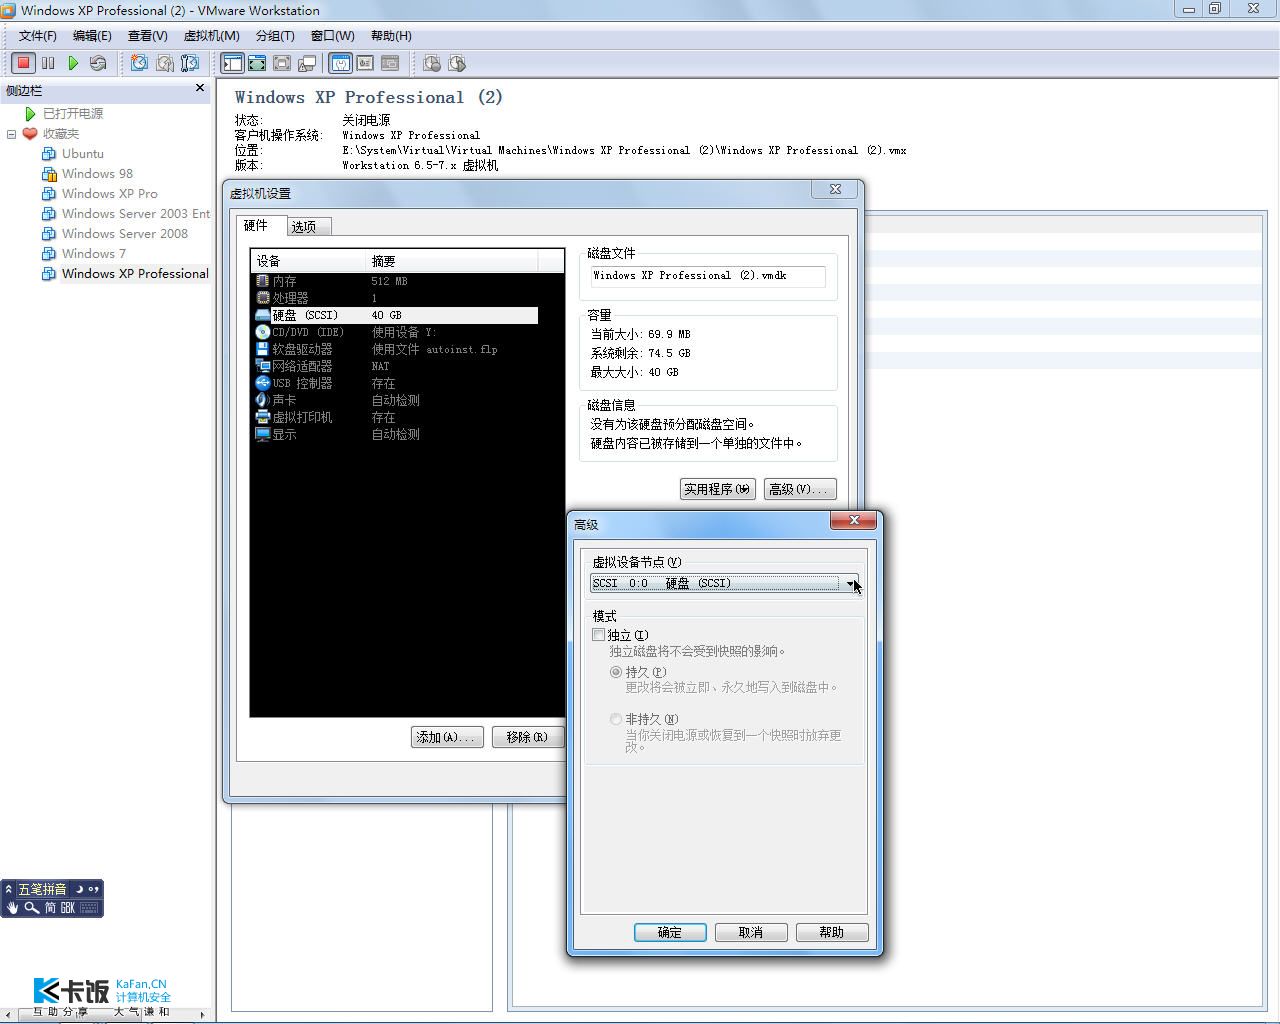
Task: Click 取消 cancel in the 高级 dialog
Action: 751,932
